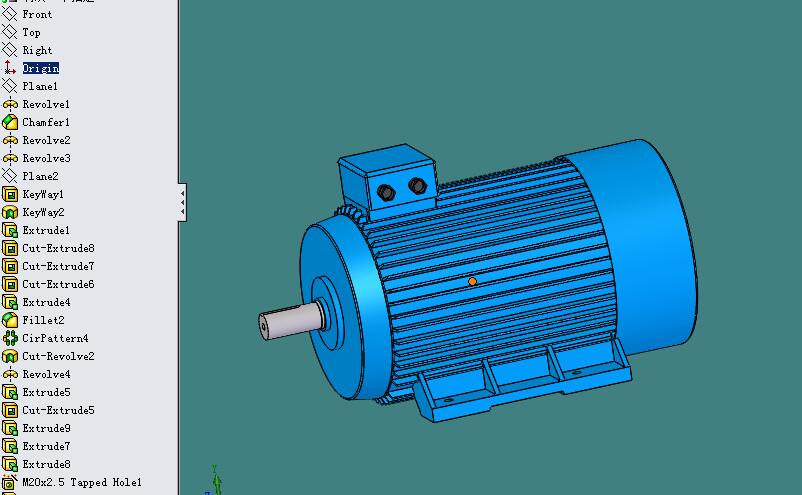Click the CirPattern4 pattern icon
The image size is (802, 495).
point(10,338)
